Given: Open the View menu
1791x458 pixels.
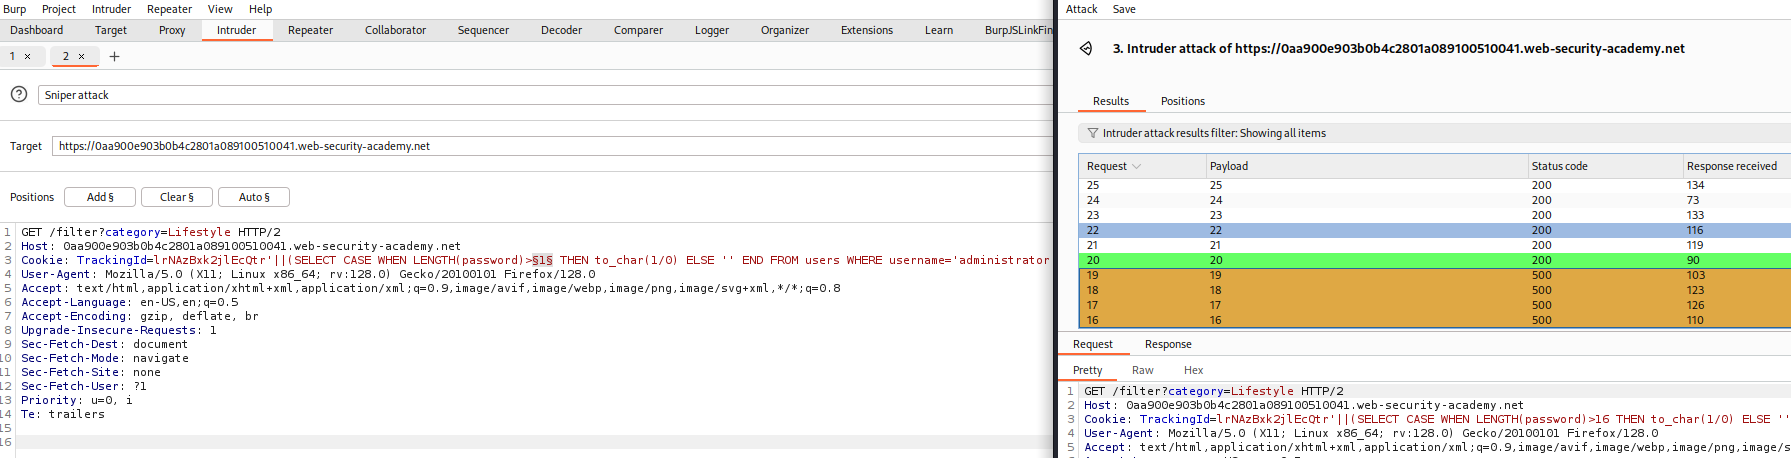Looking at the screenshot, I should pyautogui.click(x=220, y=9).
